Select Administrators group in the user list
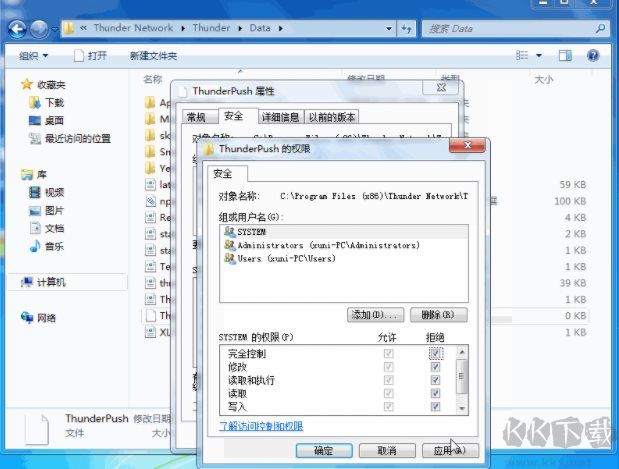The width and height of the screenshot is (619, 469). point(343,245)
